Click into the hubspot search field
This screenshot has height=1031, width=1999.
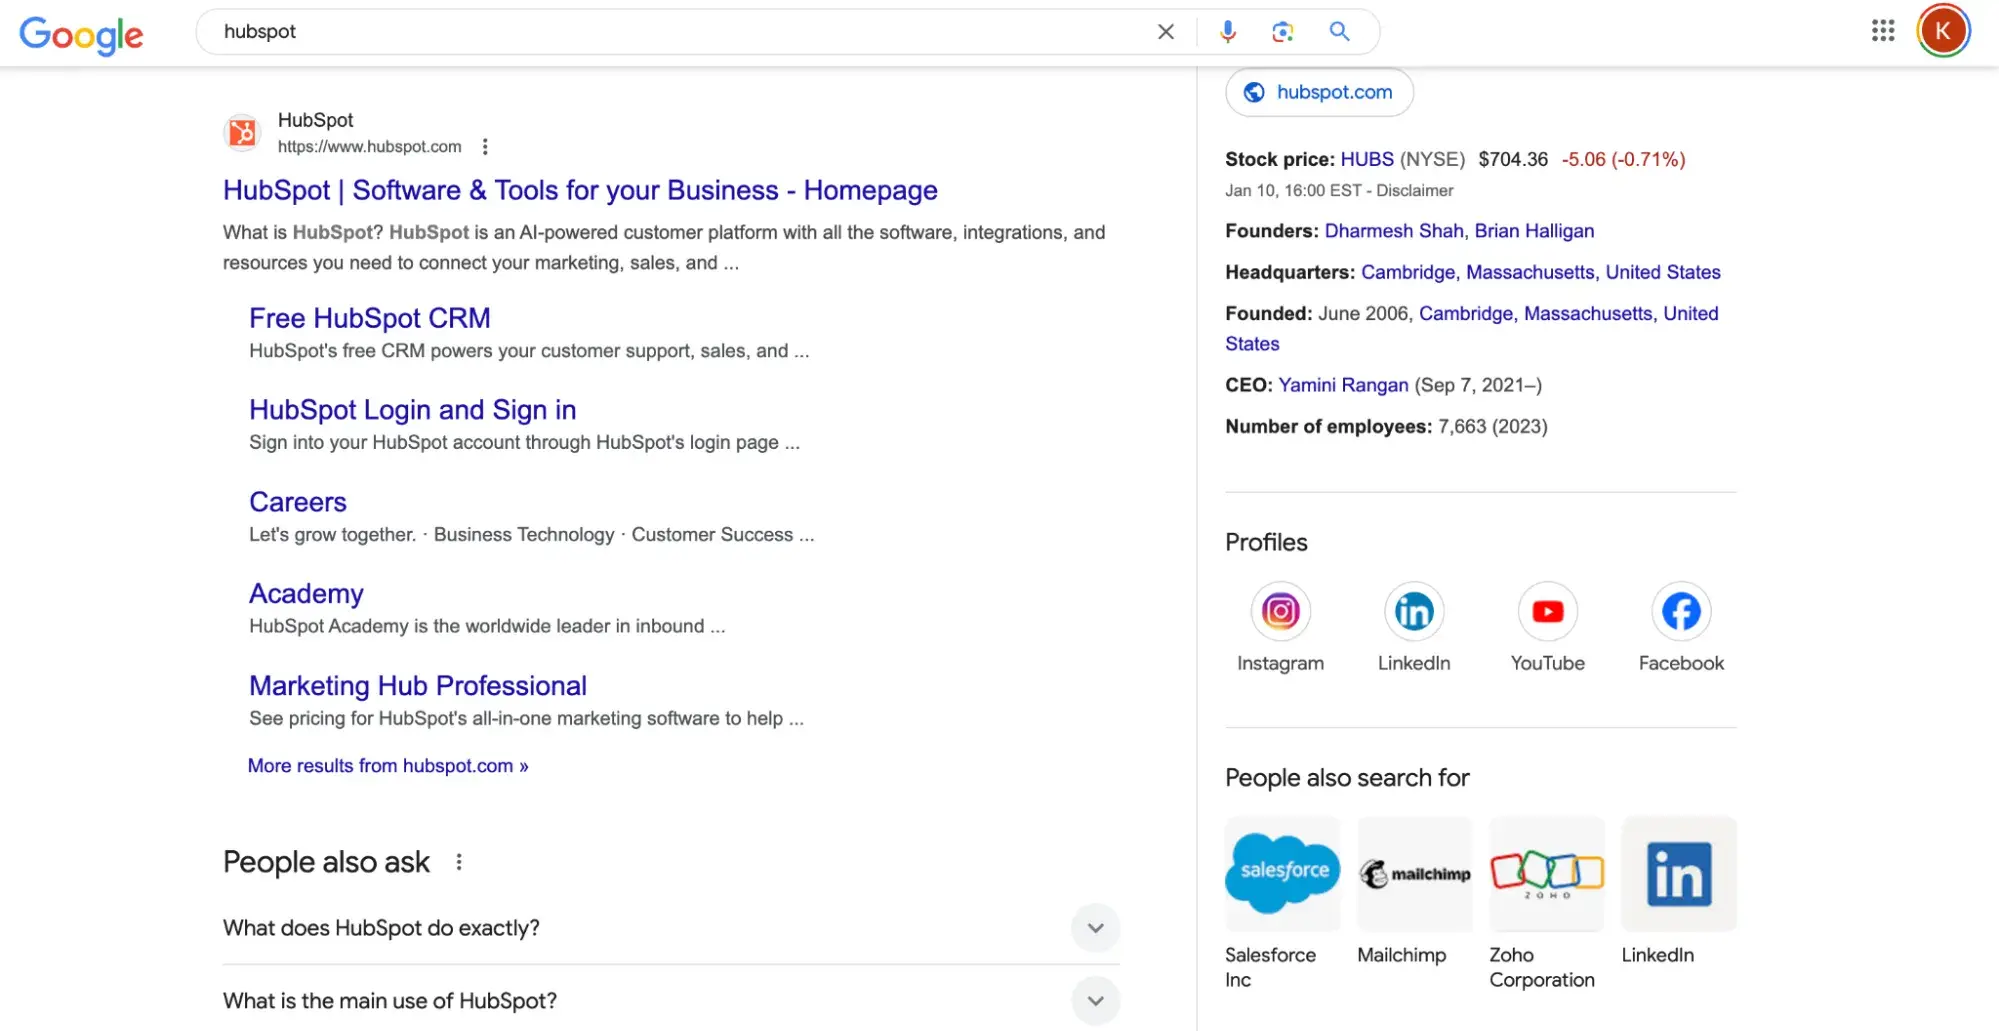(x=680, y=32)
